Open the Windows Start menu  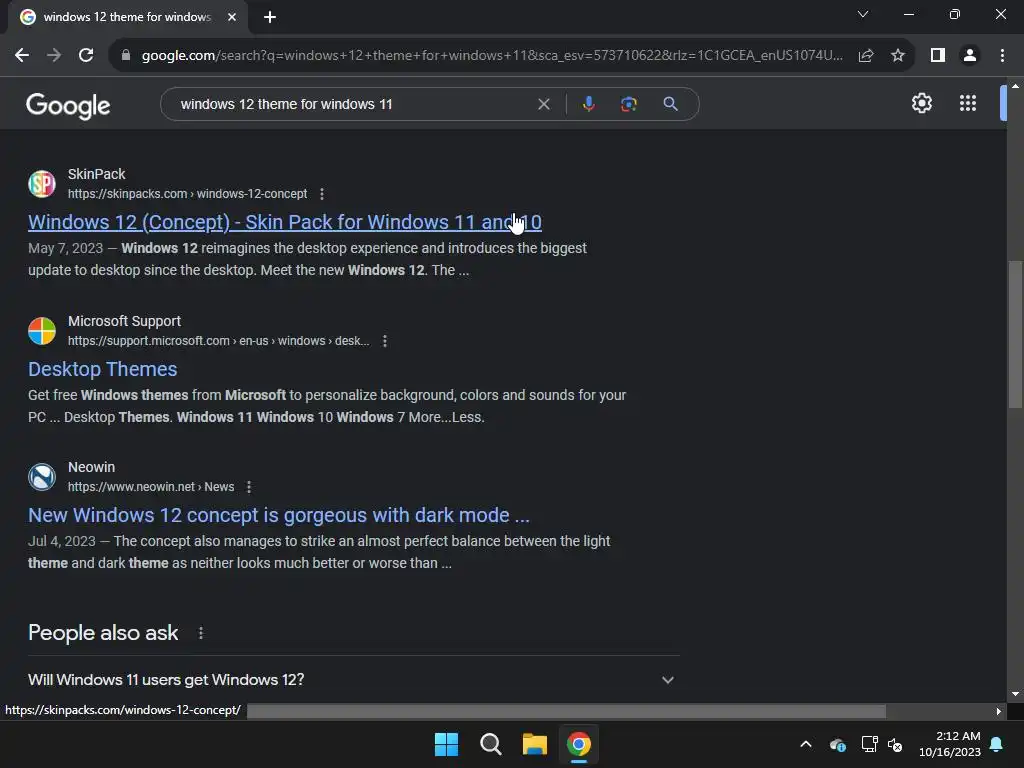(x=447, y=744)
